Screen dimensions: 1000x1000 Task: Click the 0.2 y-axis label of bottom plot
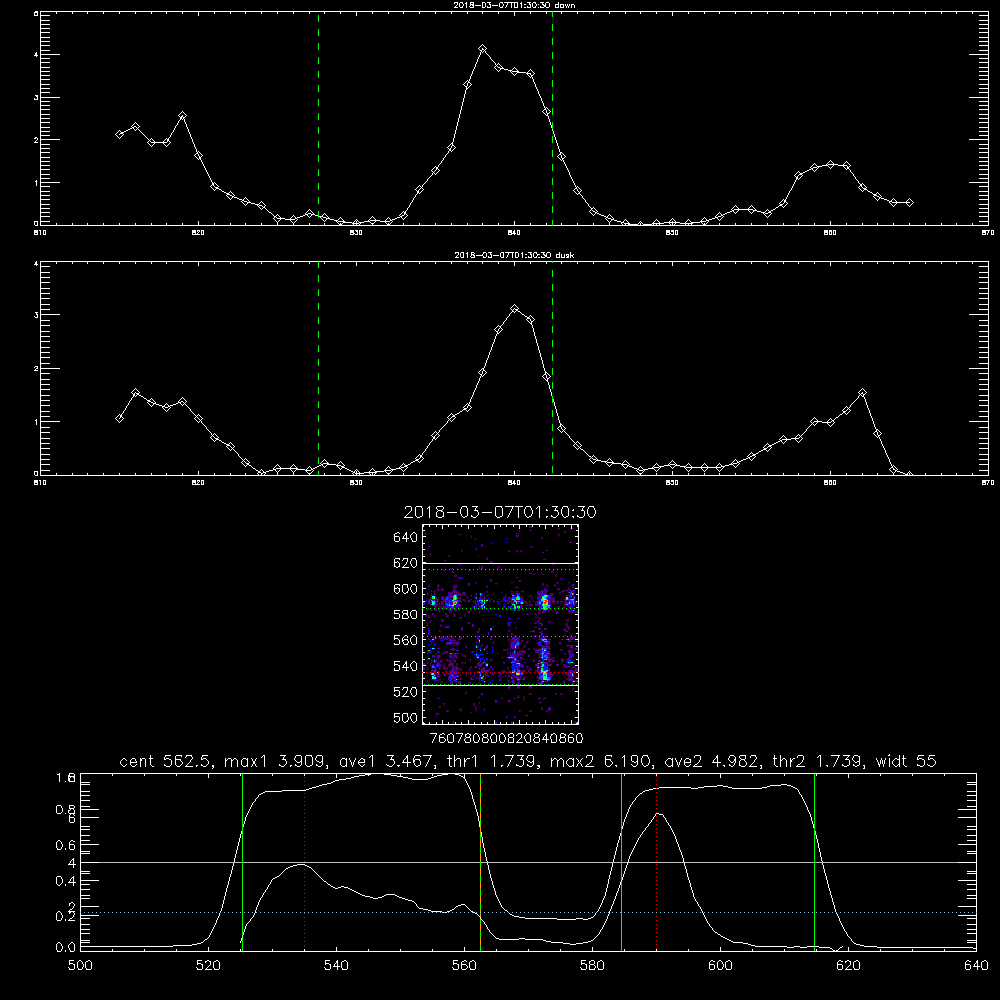[66, 916]
